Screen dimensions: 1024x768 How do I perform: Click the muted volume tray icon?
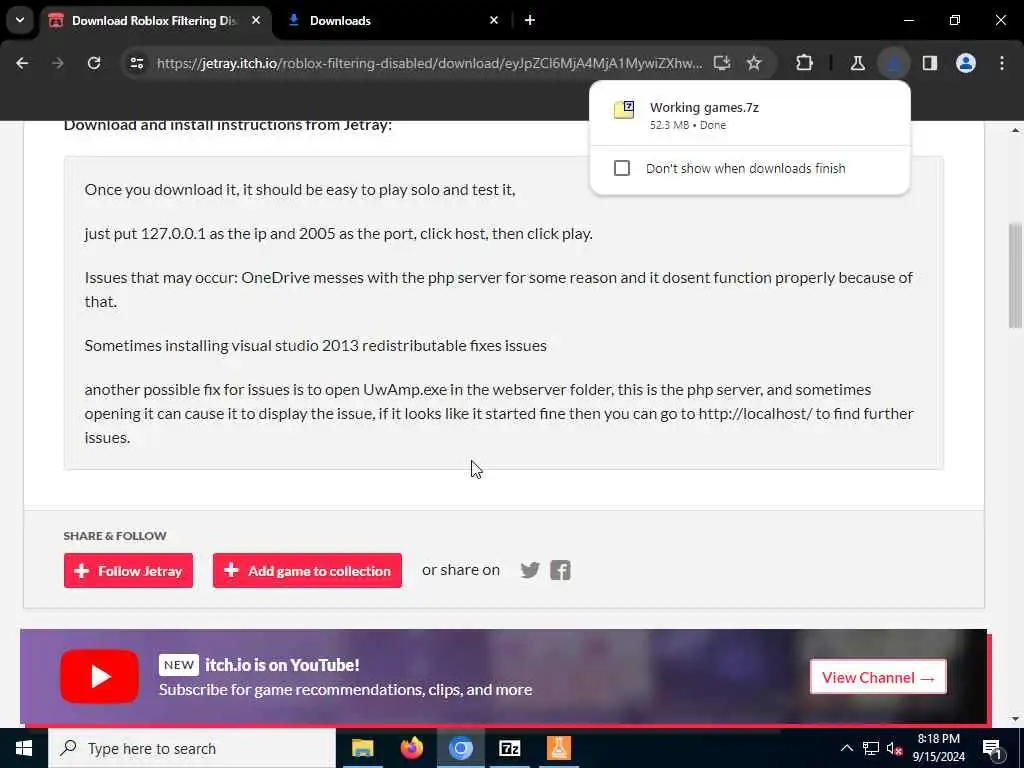pos(894,748)
